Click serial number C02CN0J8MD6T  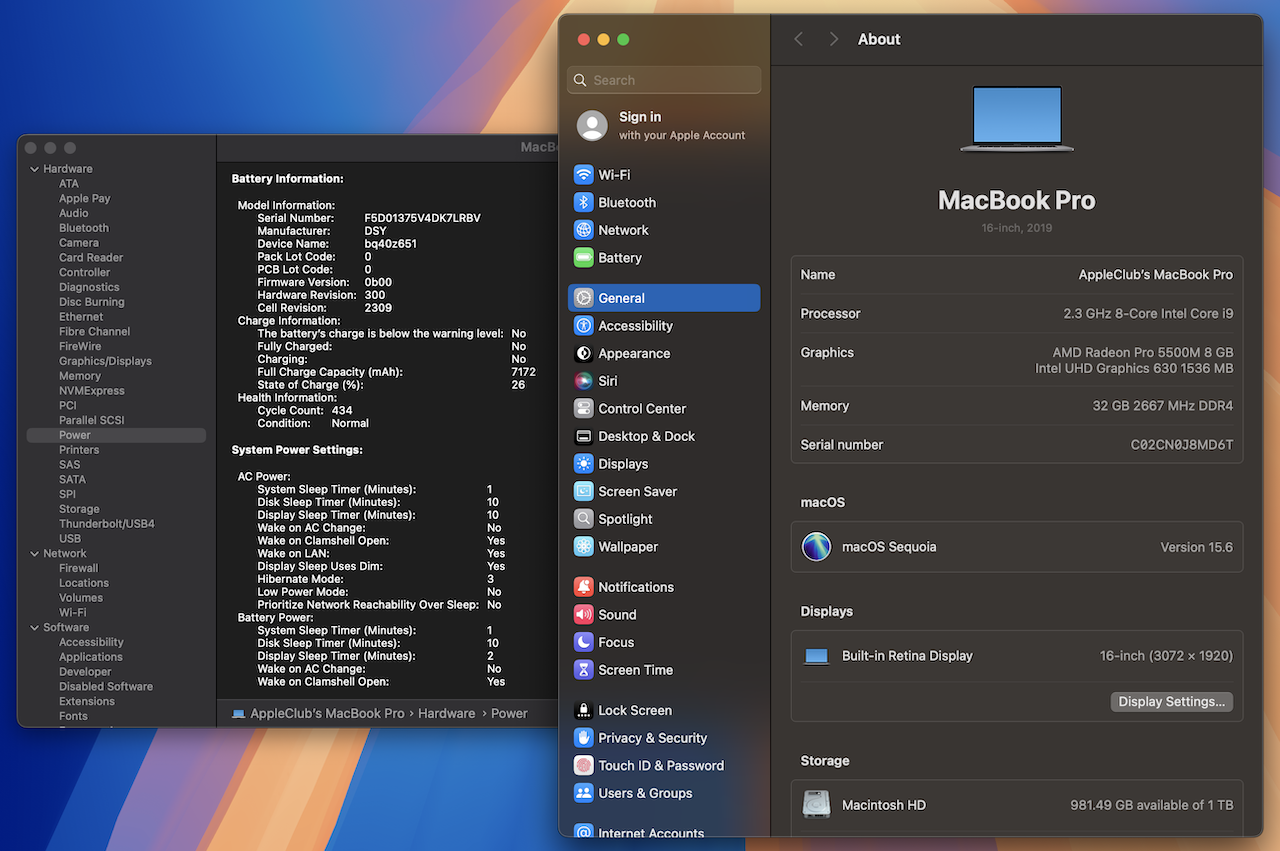tap(1182, 445)
